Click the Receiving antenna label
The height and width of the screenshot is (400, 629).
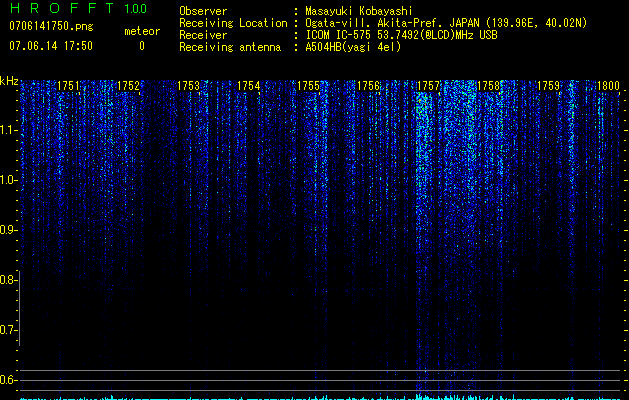click(x=230, y=47)
